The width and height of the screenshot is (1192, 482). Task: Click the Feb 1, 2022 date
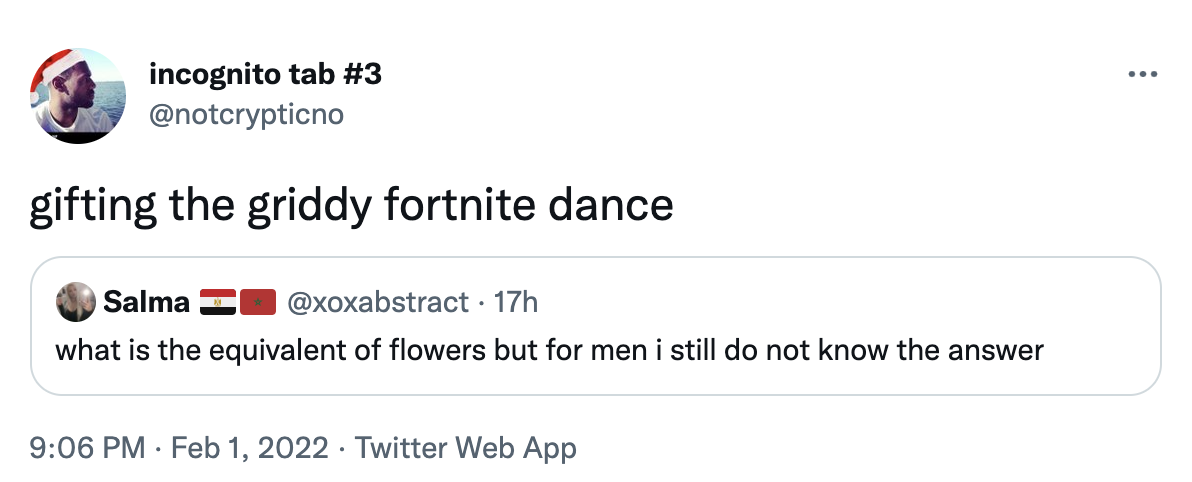pyautogui.click(x=248, y=448)
